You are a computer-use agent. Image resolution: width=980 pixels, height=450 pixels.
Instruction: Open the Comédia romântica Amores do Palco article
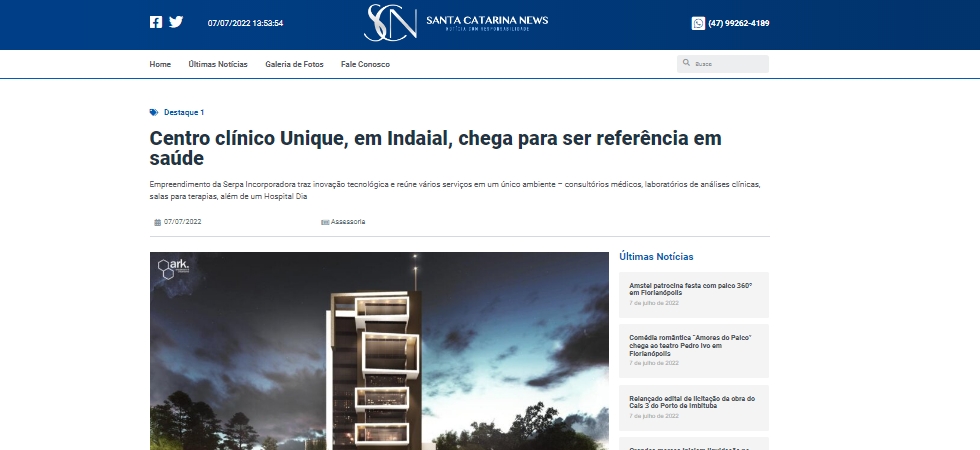click(x=690, y=345)
